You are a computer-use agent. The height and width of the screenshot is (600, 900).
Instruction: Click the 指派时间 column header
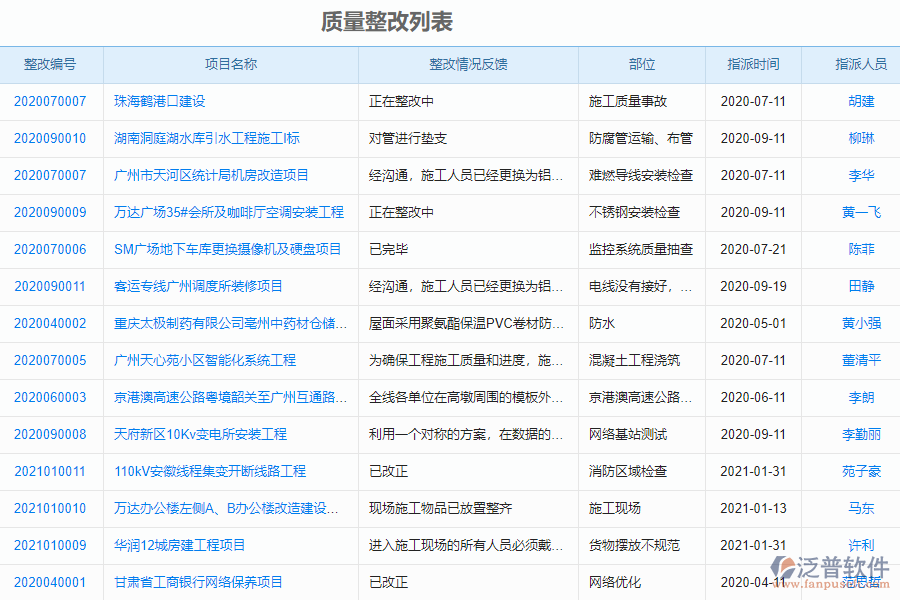point(753,64)
